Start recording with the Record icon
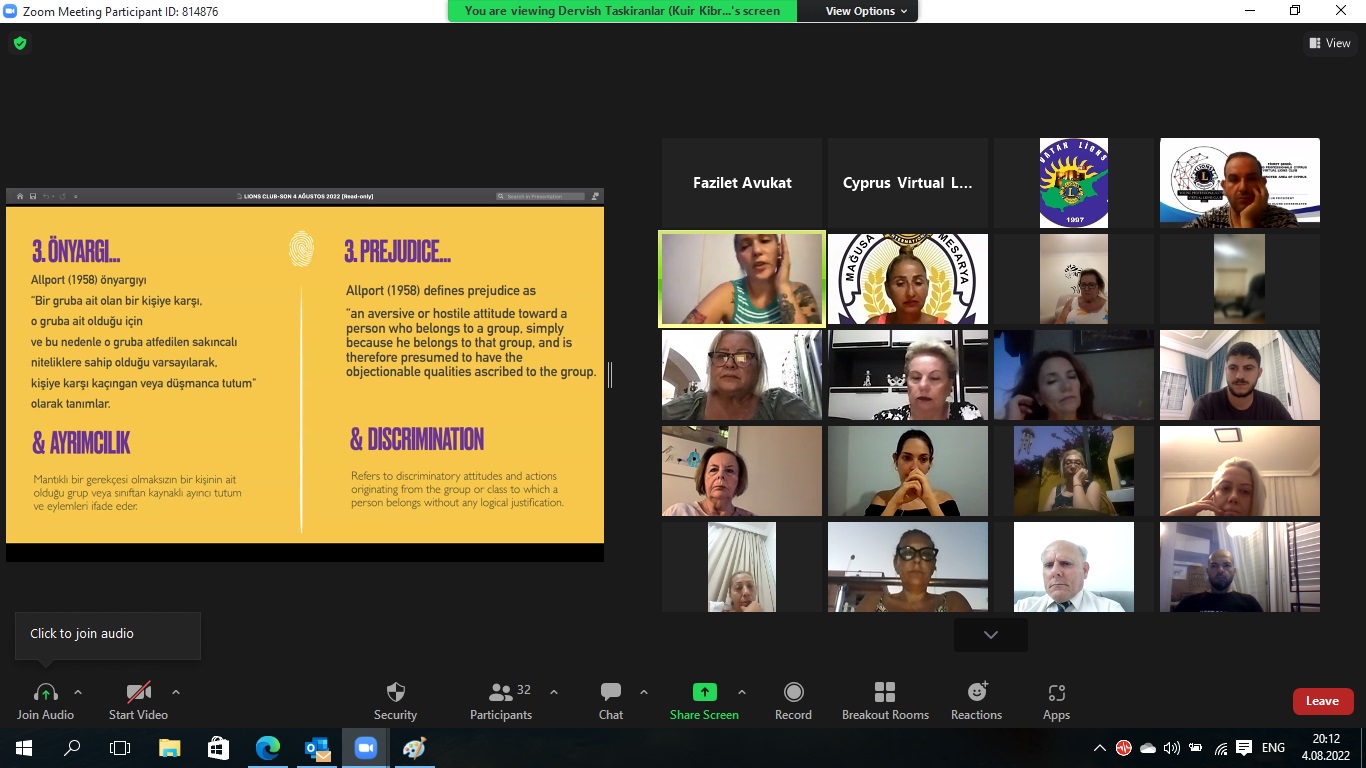This screenshot has height=768, width=1366. [x=793, y=700]
